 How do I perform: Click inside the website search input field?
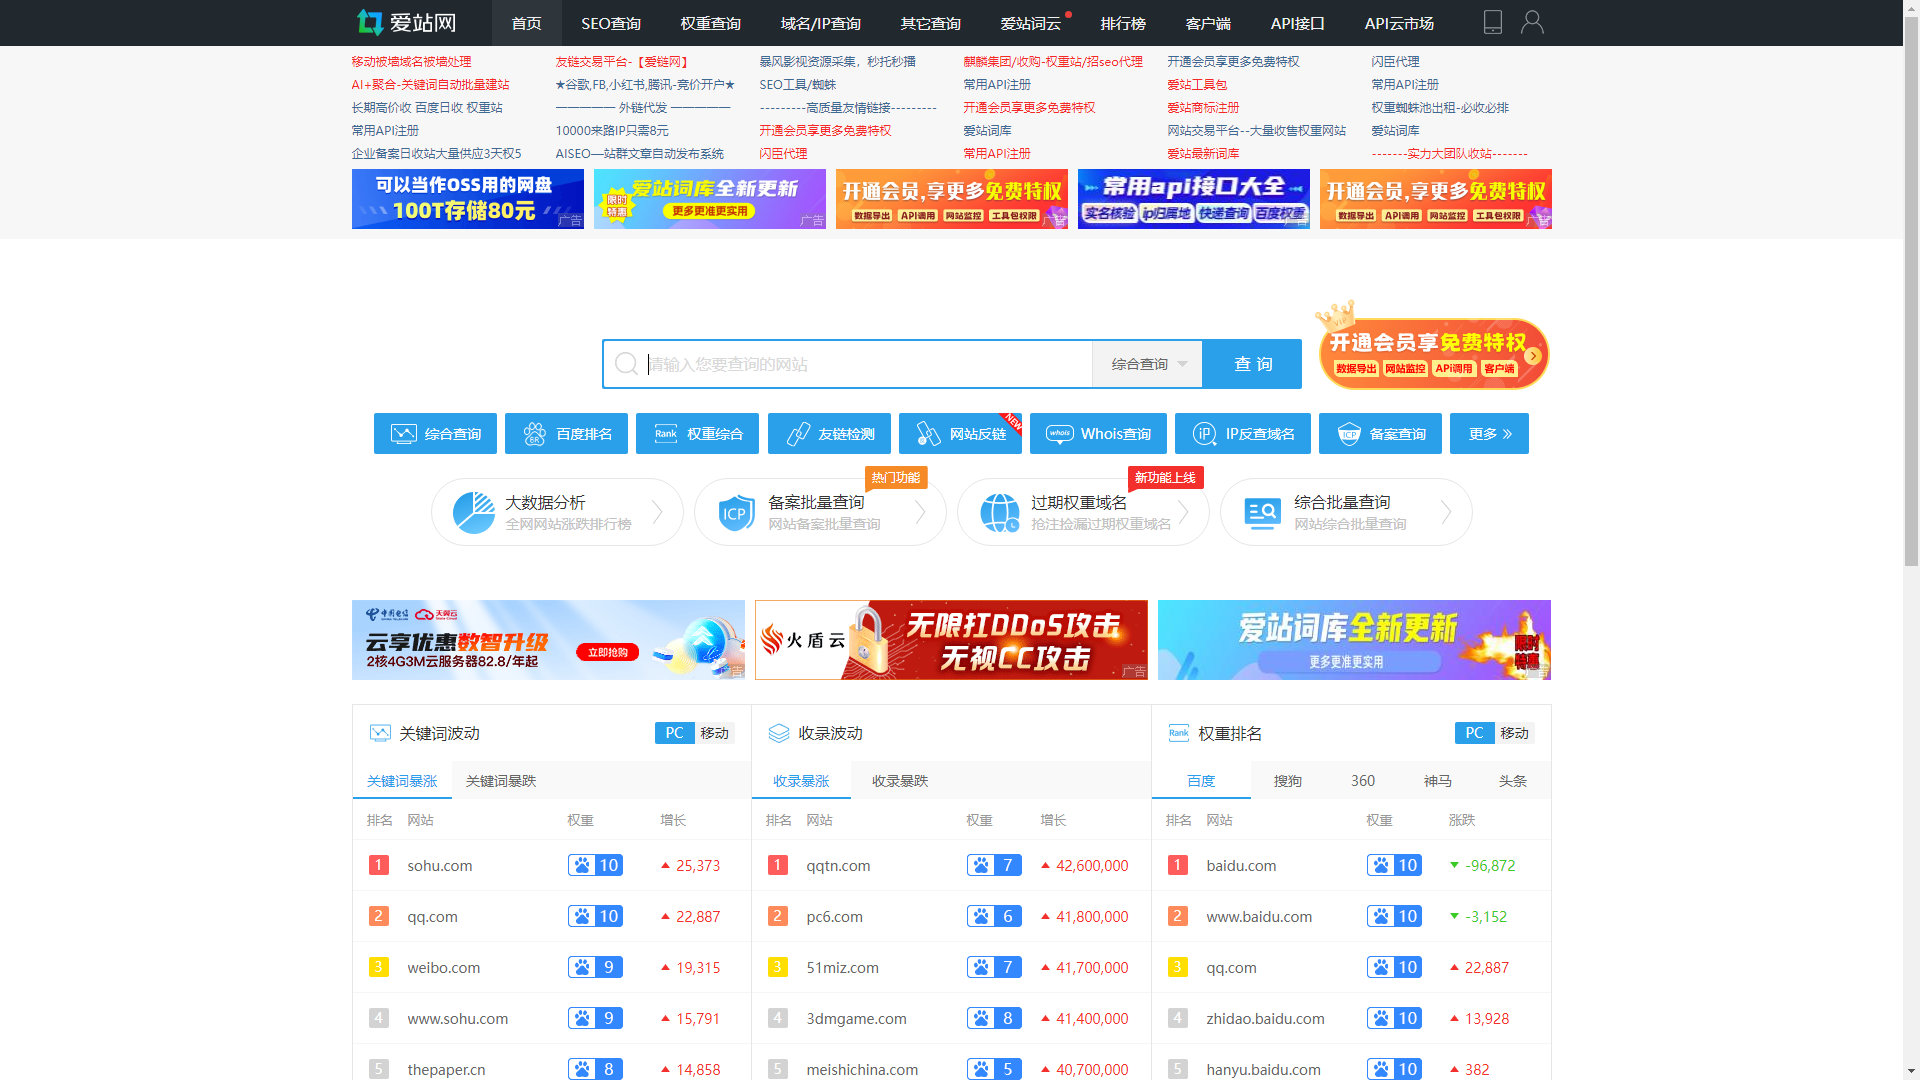pyautogui.click(x=860, y=364)
